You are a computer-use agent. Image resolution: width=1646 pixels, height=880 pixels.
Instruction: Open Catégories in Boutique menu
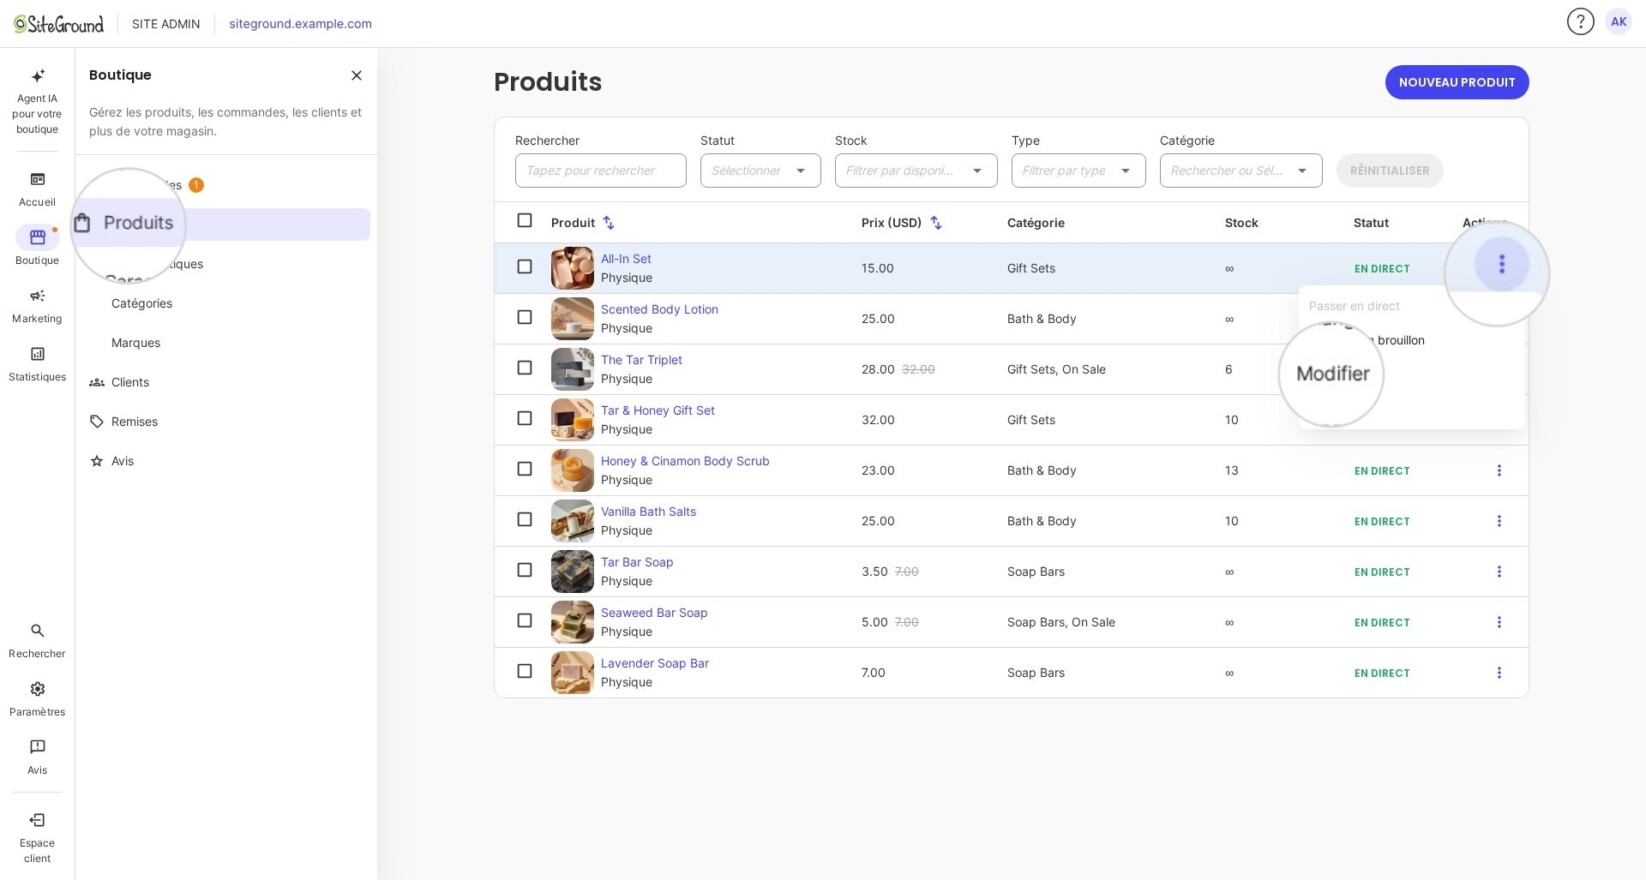click(x=142, y=304)
